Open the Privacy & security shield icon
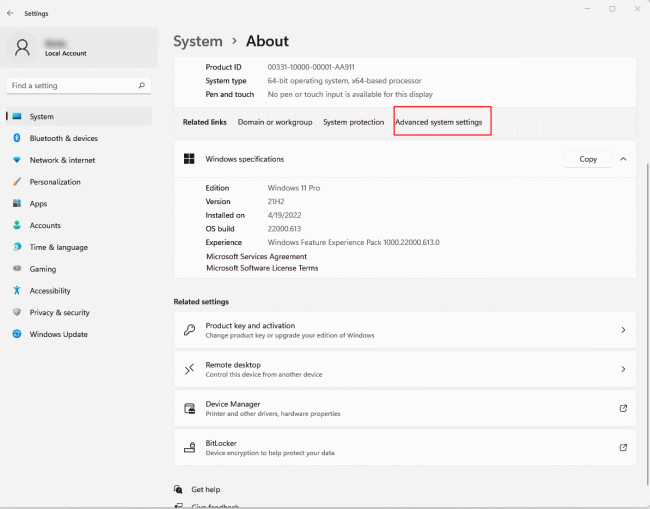Screen dimensions: 650x509 [17, 313]
